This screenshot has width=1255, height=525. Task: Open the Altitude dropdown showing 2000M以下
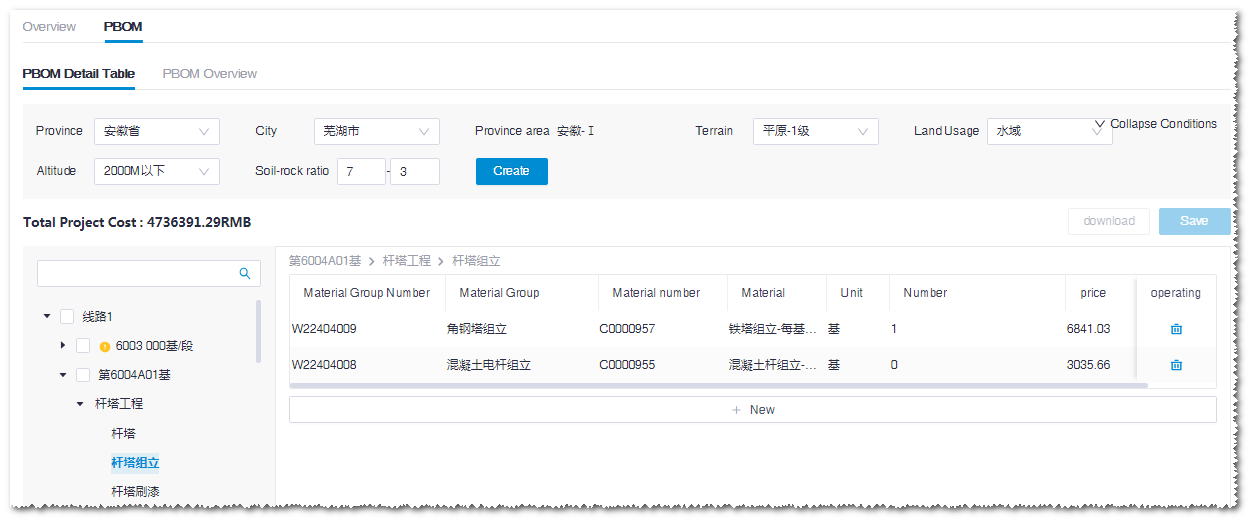pos(157,171)
